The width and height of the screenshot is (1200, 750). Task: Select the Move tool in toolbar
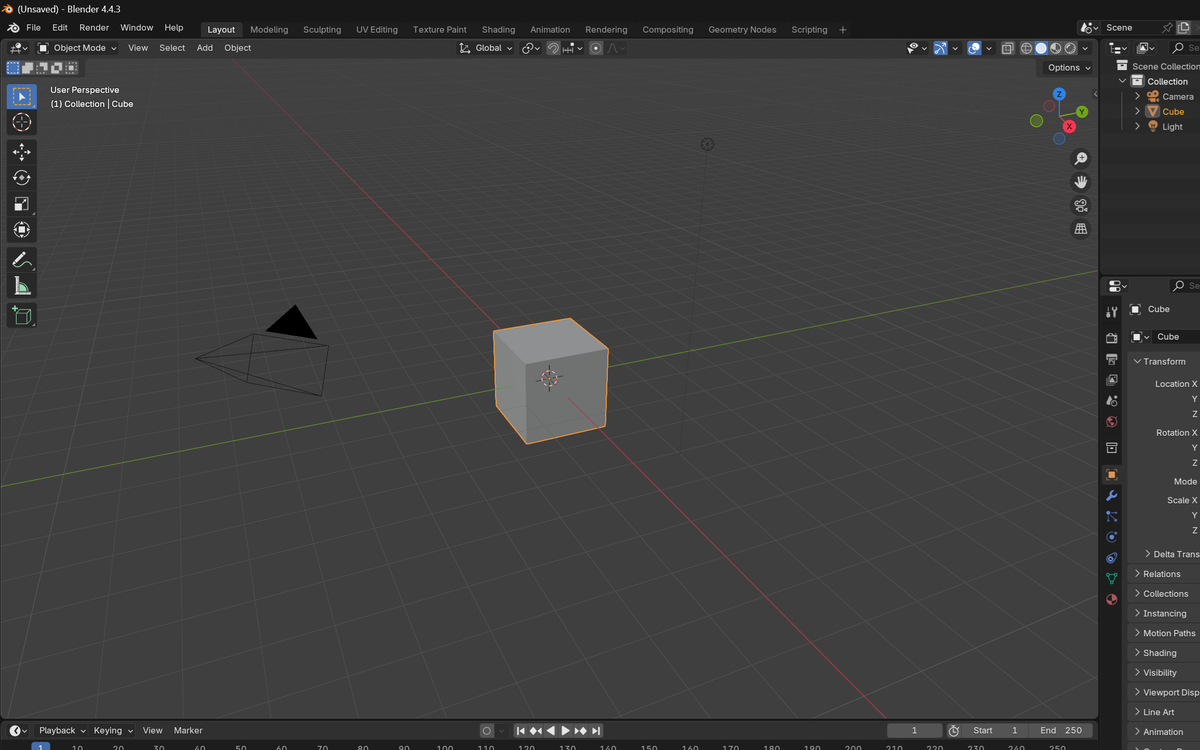[x=21, y=152]
